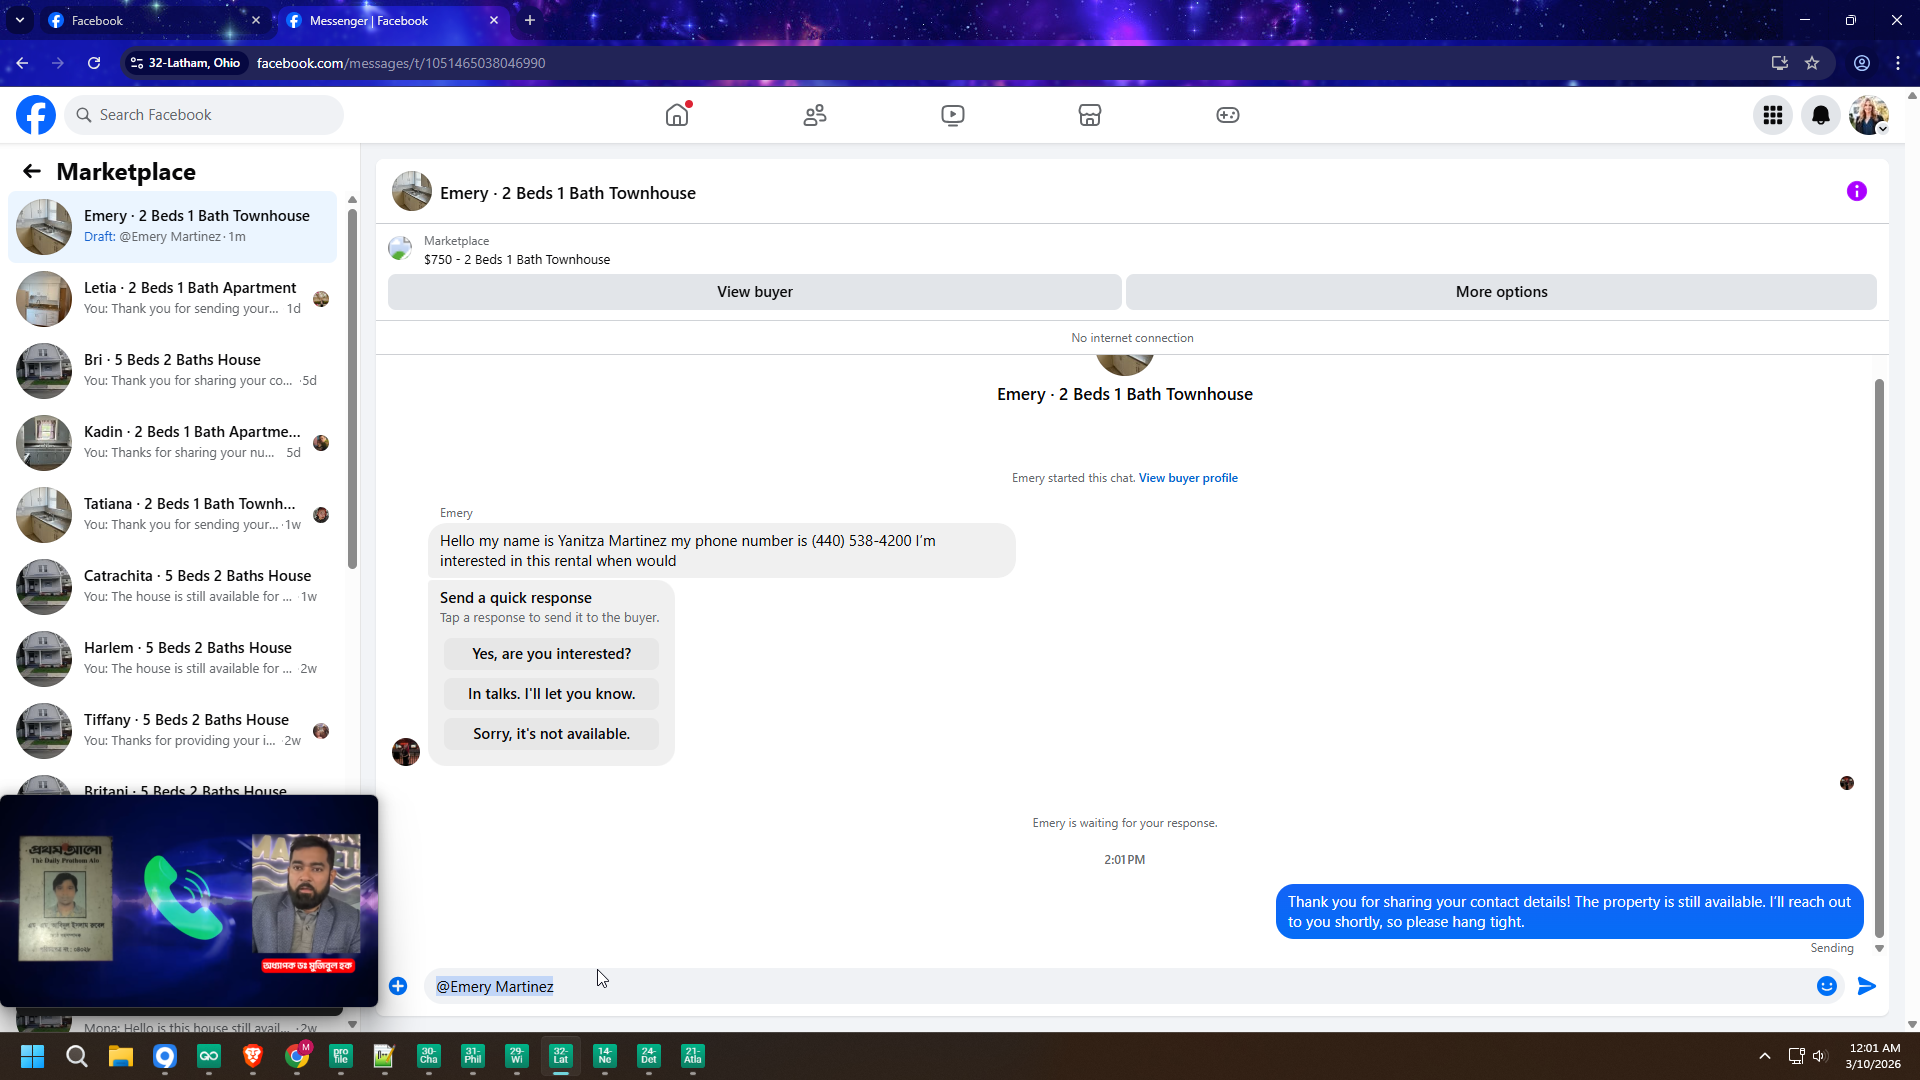Image resolution: width=1920 pixels, height=1080 pixels.
Task: Open the notifications bell
Action: tap(1820, 115)
